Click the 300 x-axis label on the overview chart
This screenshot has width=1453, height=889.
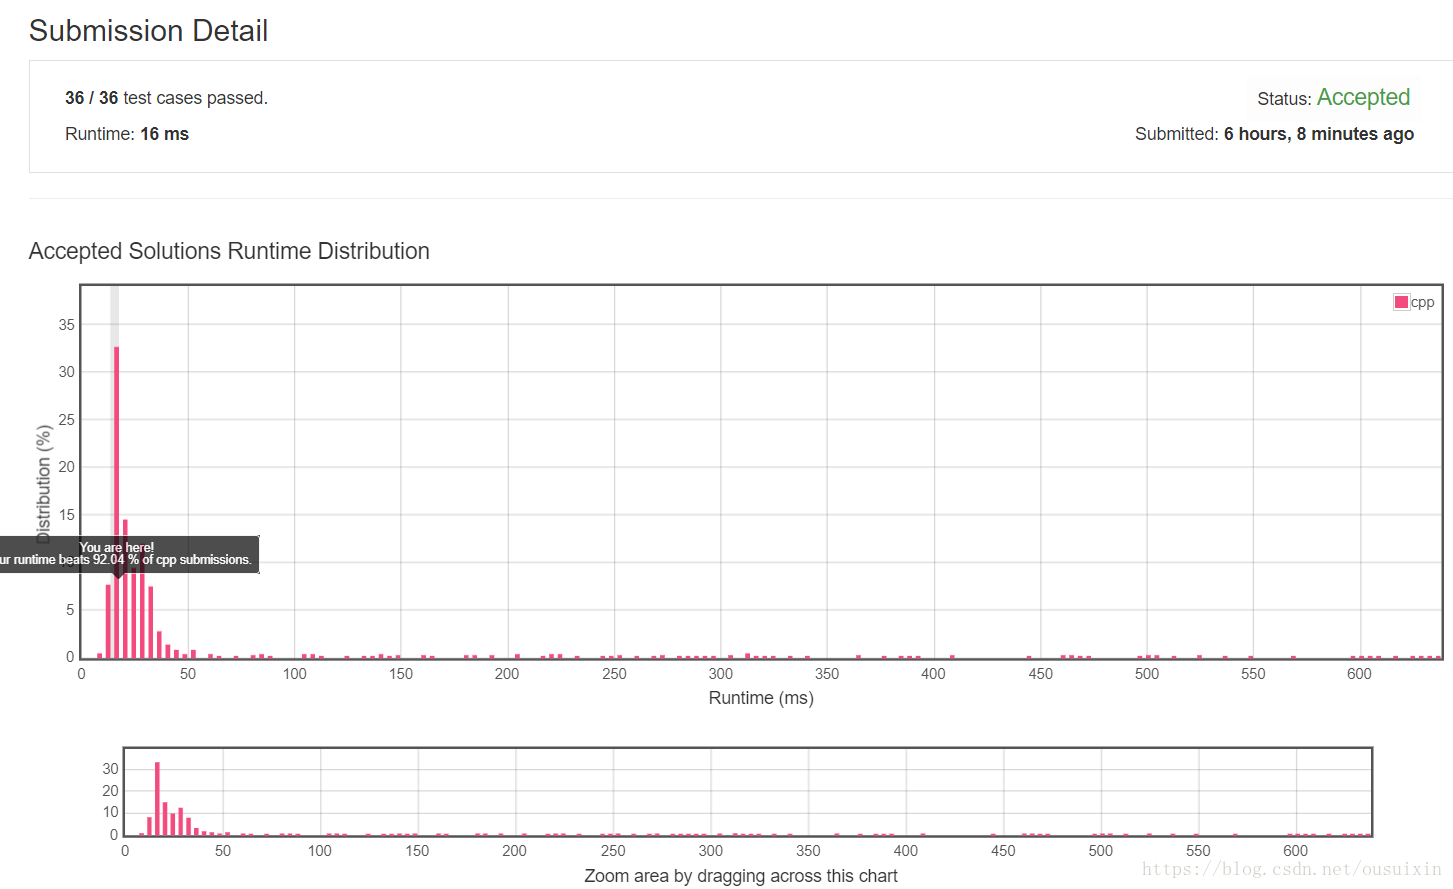[x=711, y=851]
